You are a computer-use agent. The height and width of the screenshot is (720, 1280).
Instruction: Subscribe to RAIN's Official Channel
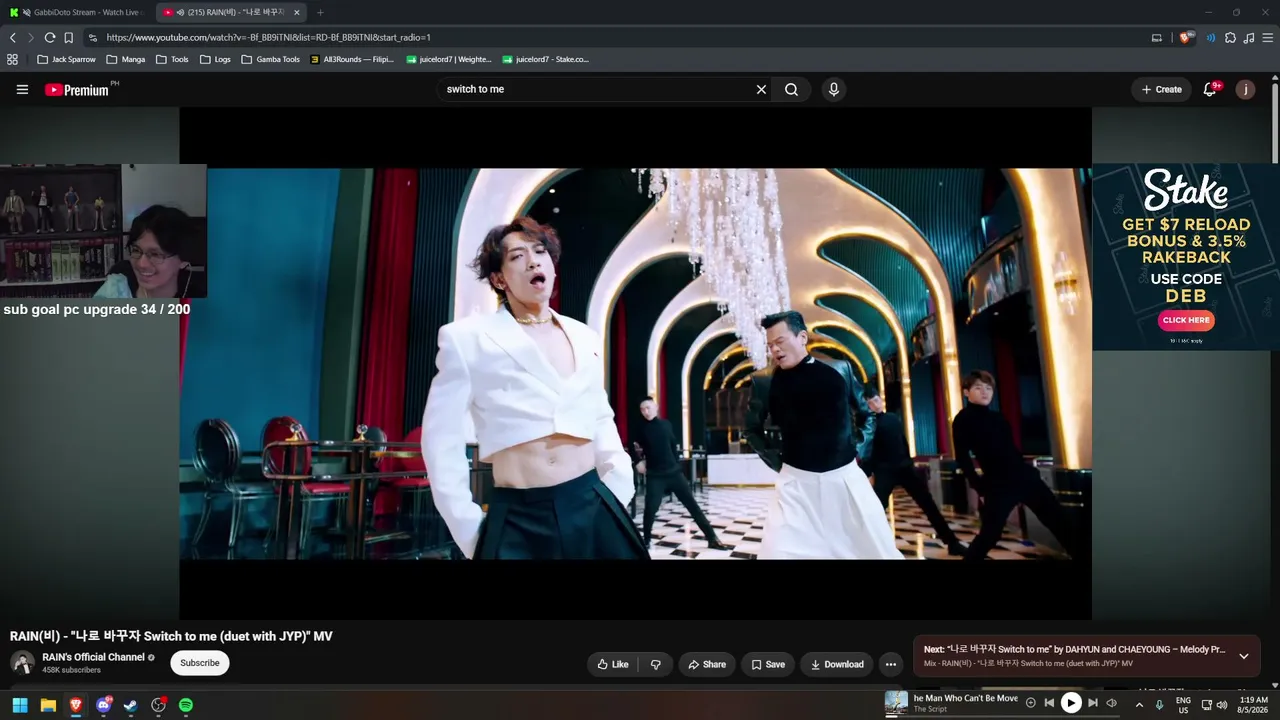[200, 663]
